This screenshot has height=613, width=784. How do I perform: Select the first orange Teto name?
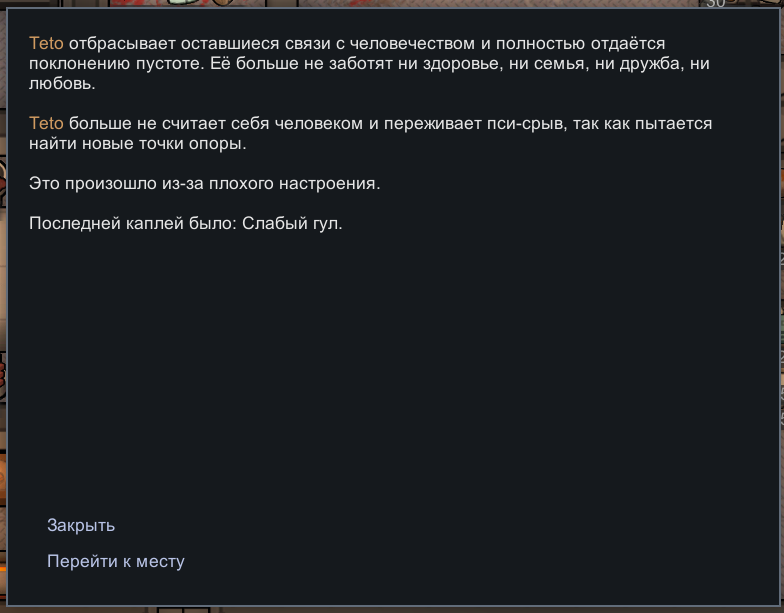point(46,44)
